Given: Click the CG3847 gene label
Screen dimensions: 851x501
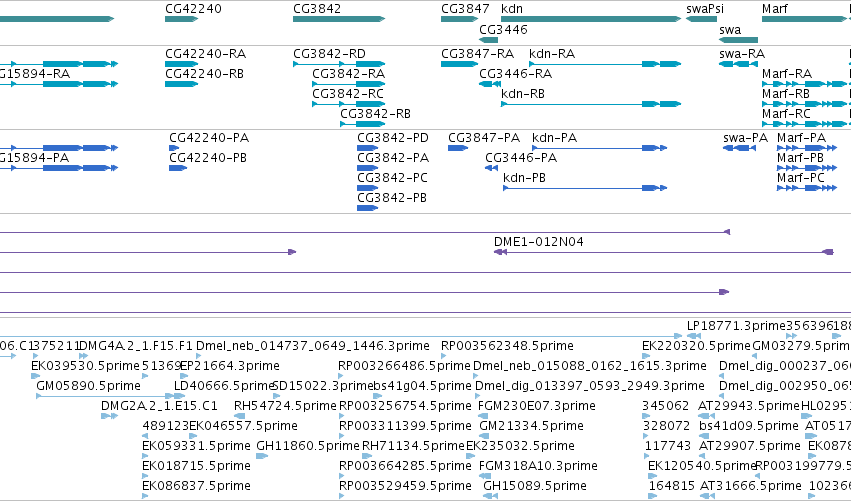Looking at the screenshot, I should coord(465,9).
